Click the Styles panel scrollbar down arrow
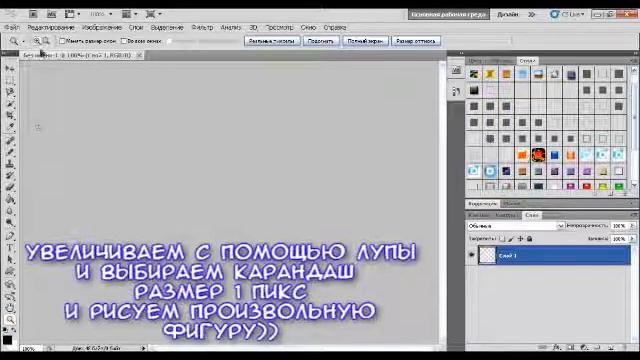 [634, 184]
